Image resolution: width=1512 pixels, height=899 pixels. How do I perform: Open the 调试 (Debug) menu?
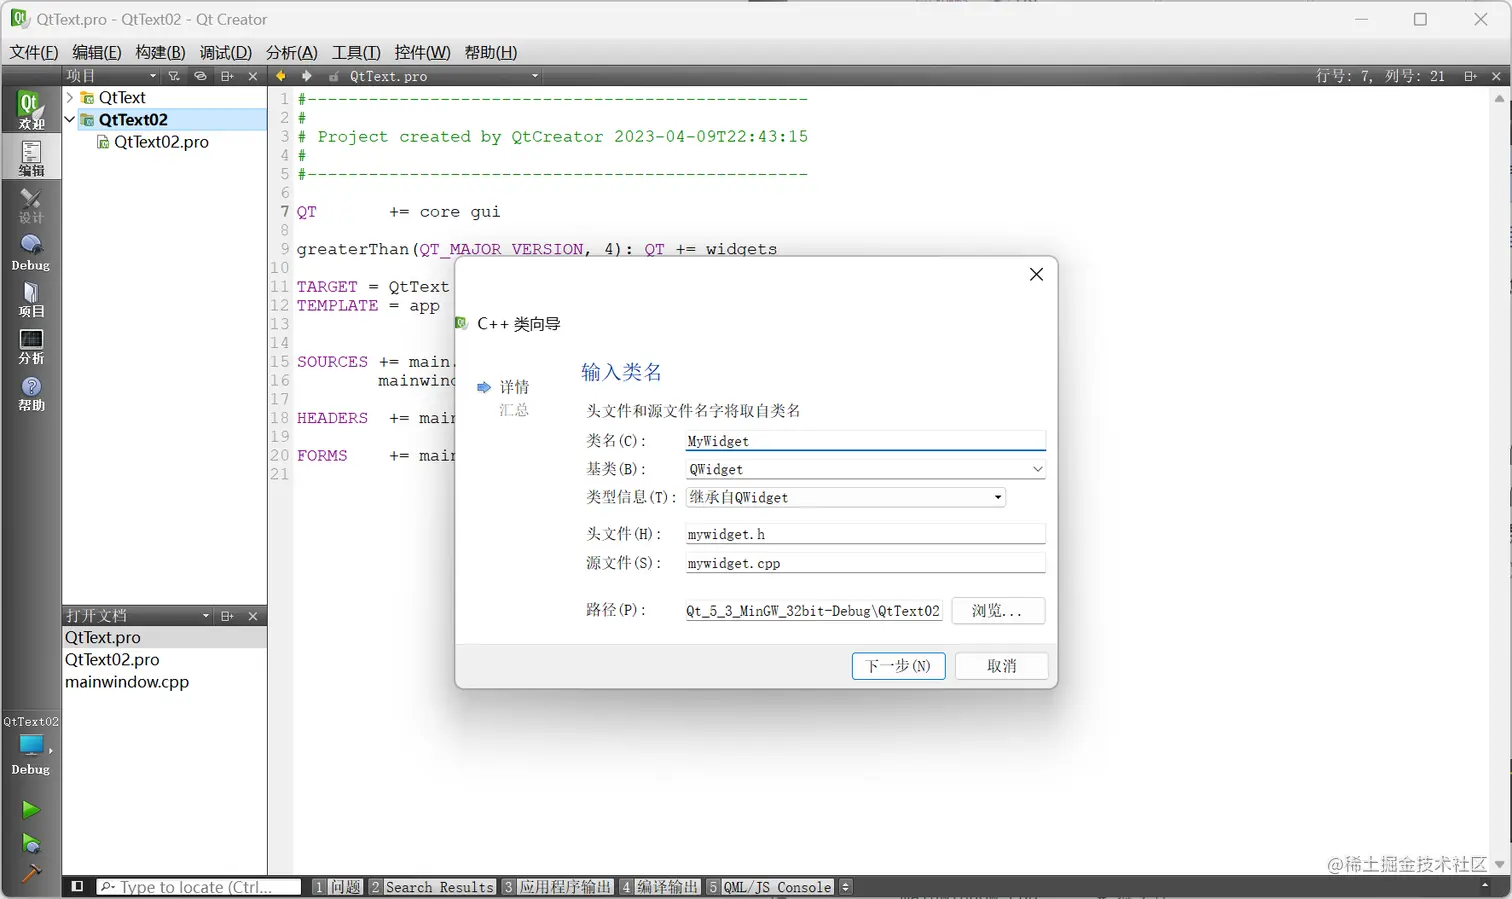coord(226,52)
